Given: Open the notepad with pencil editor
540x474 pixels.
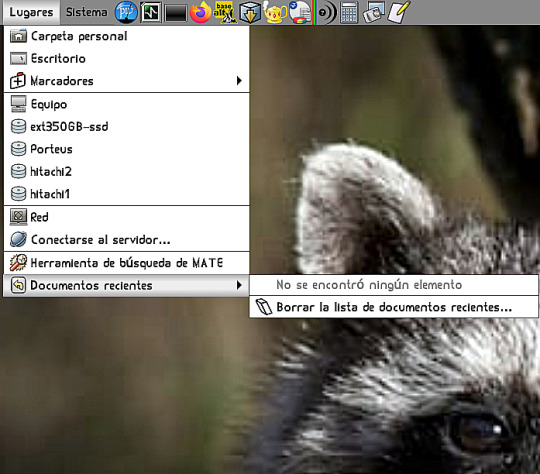Looking at the screenshot, I should tap(398, 12).
